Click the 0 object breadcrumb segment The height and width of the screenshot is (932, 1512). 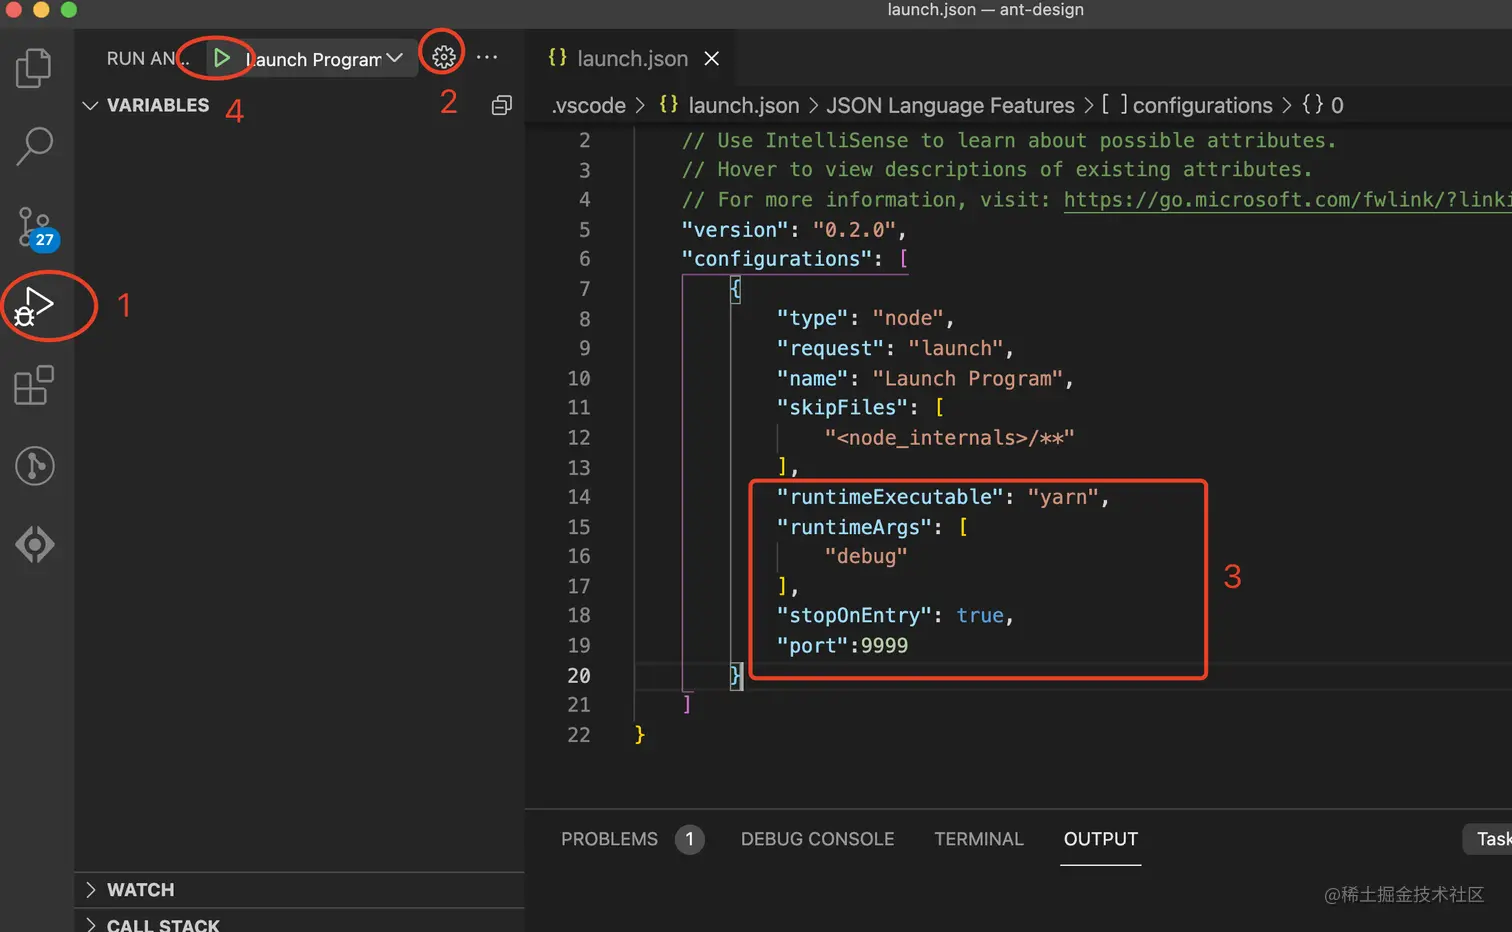coord(1323,105)
